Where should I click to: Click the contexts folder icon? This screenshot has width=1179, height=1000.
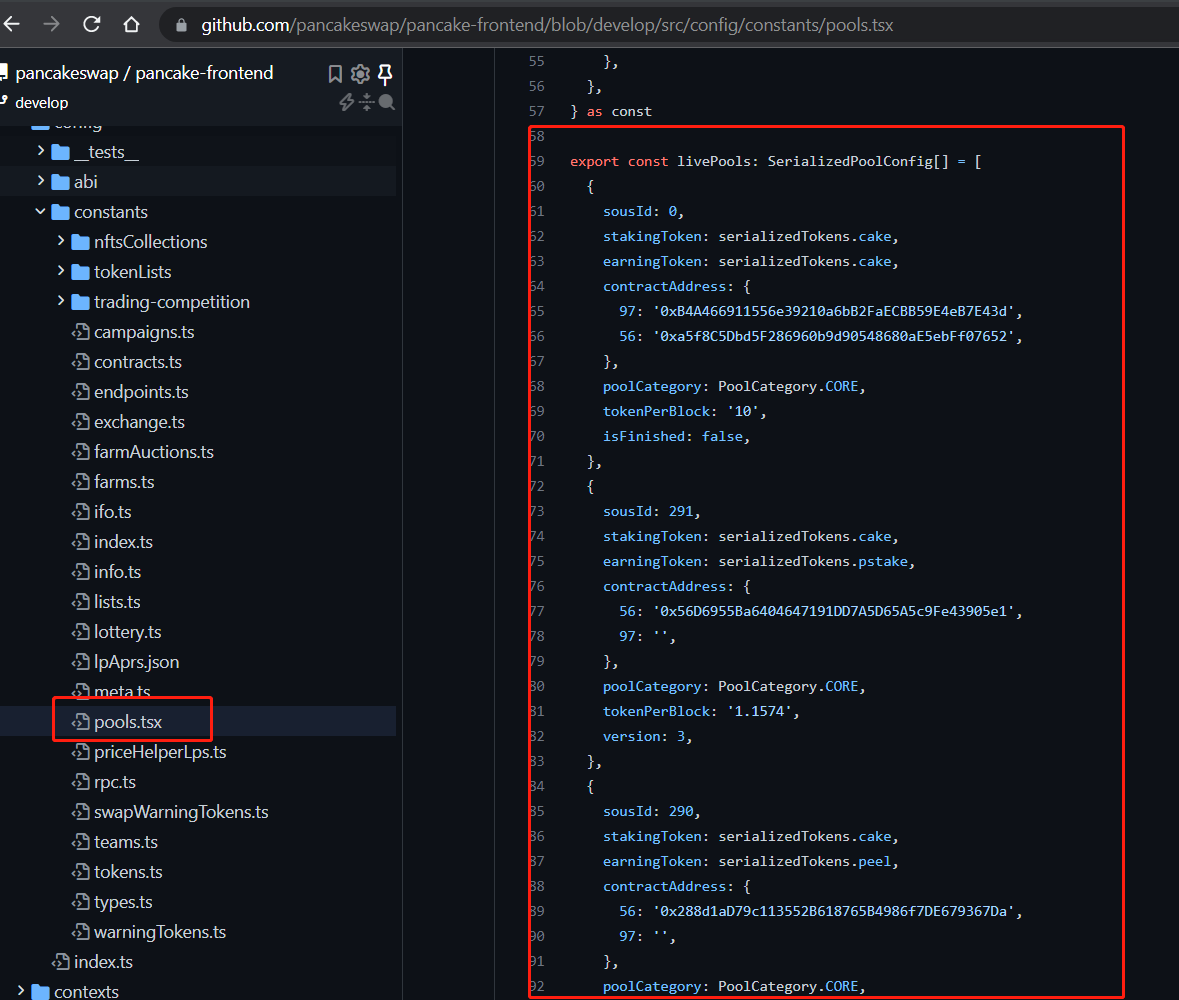(41, 992)
